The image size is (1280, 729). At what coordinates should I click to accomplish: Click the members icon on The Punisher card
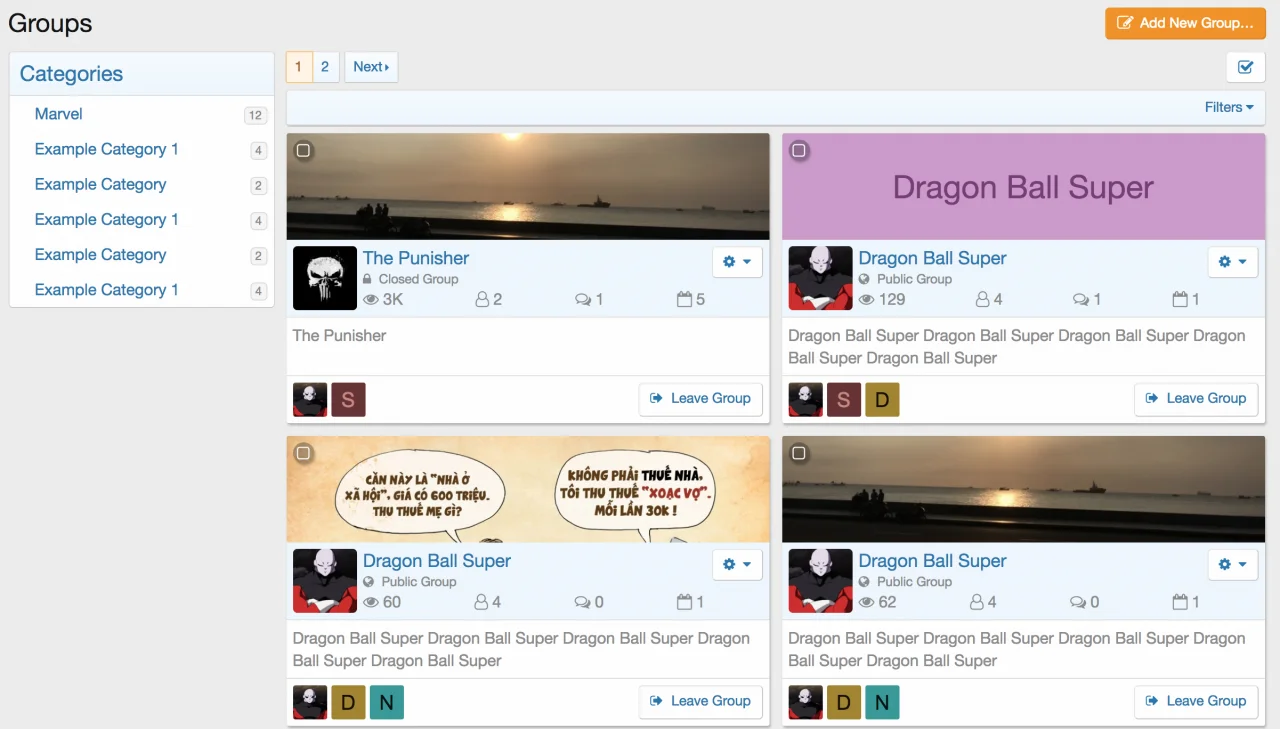click(481, 299)
